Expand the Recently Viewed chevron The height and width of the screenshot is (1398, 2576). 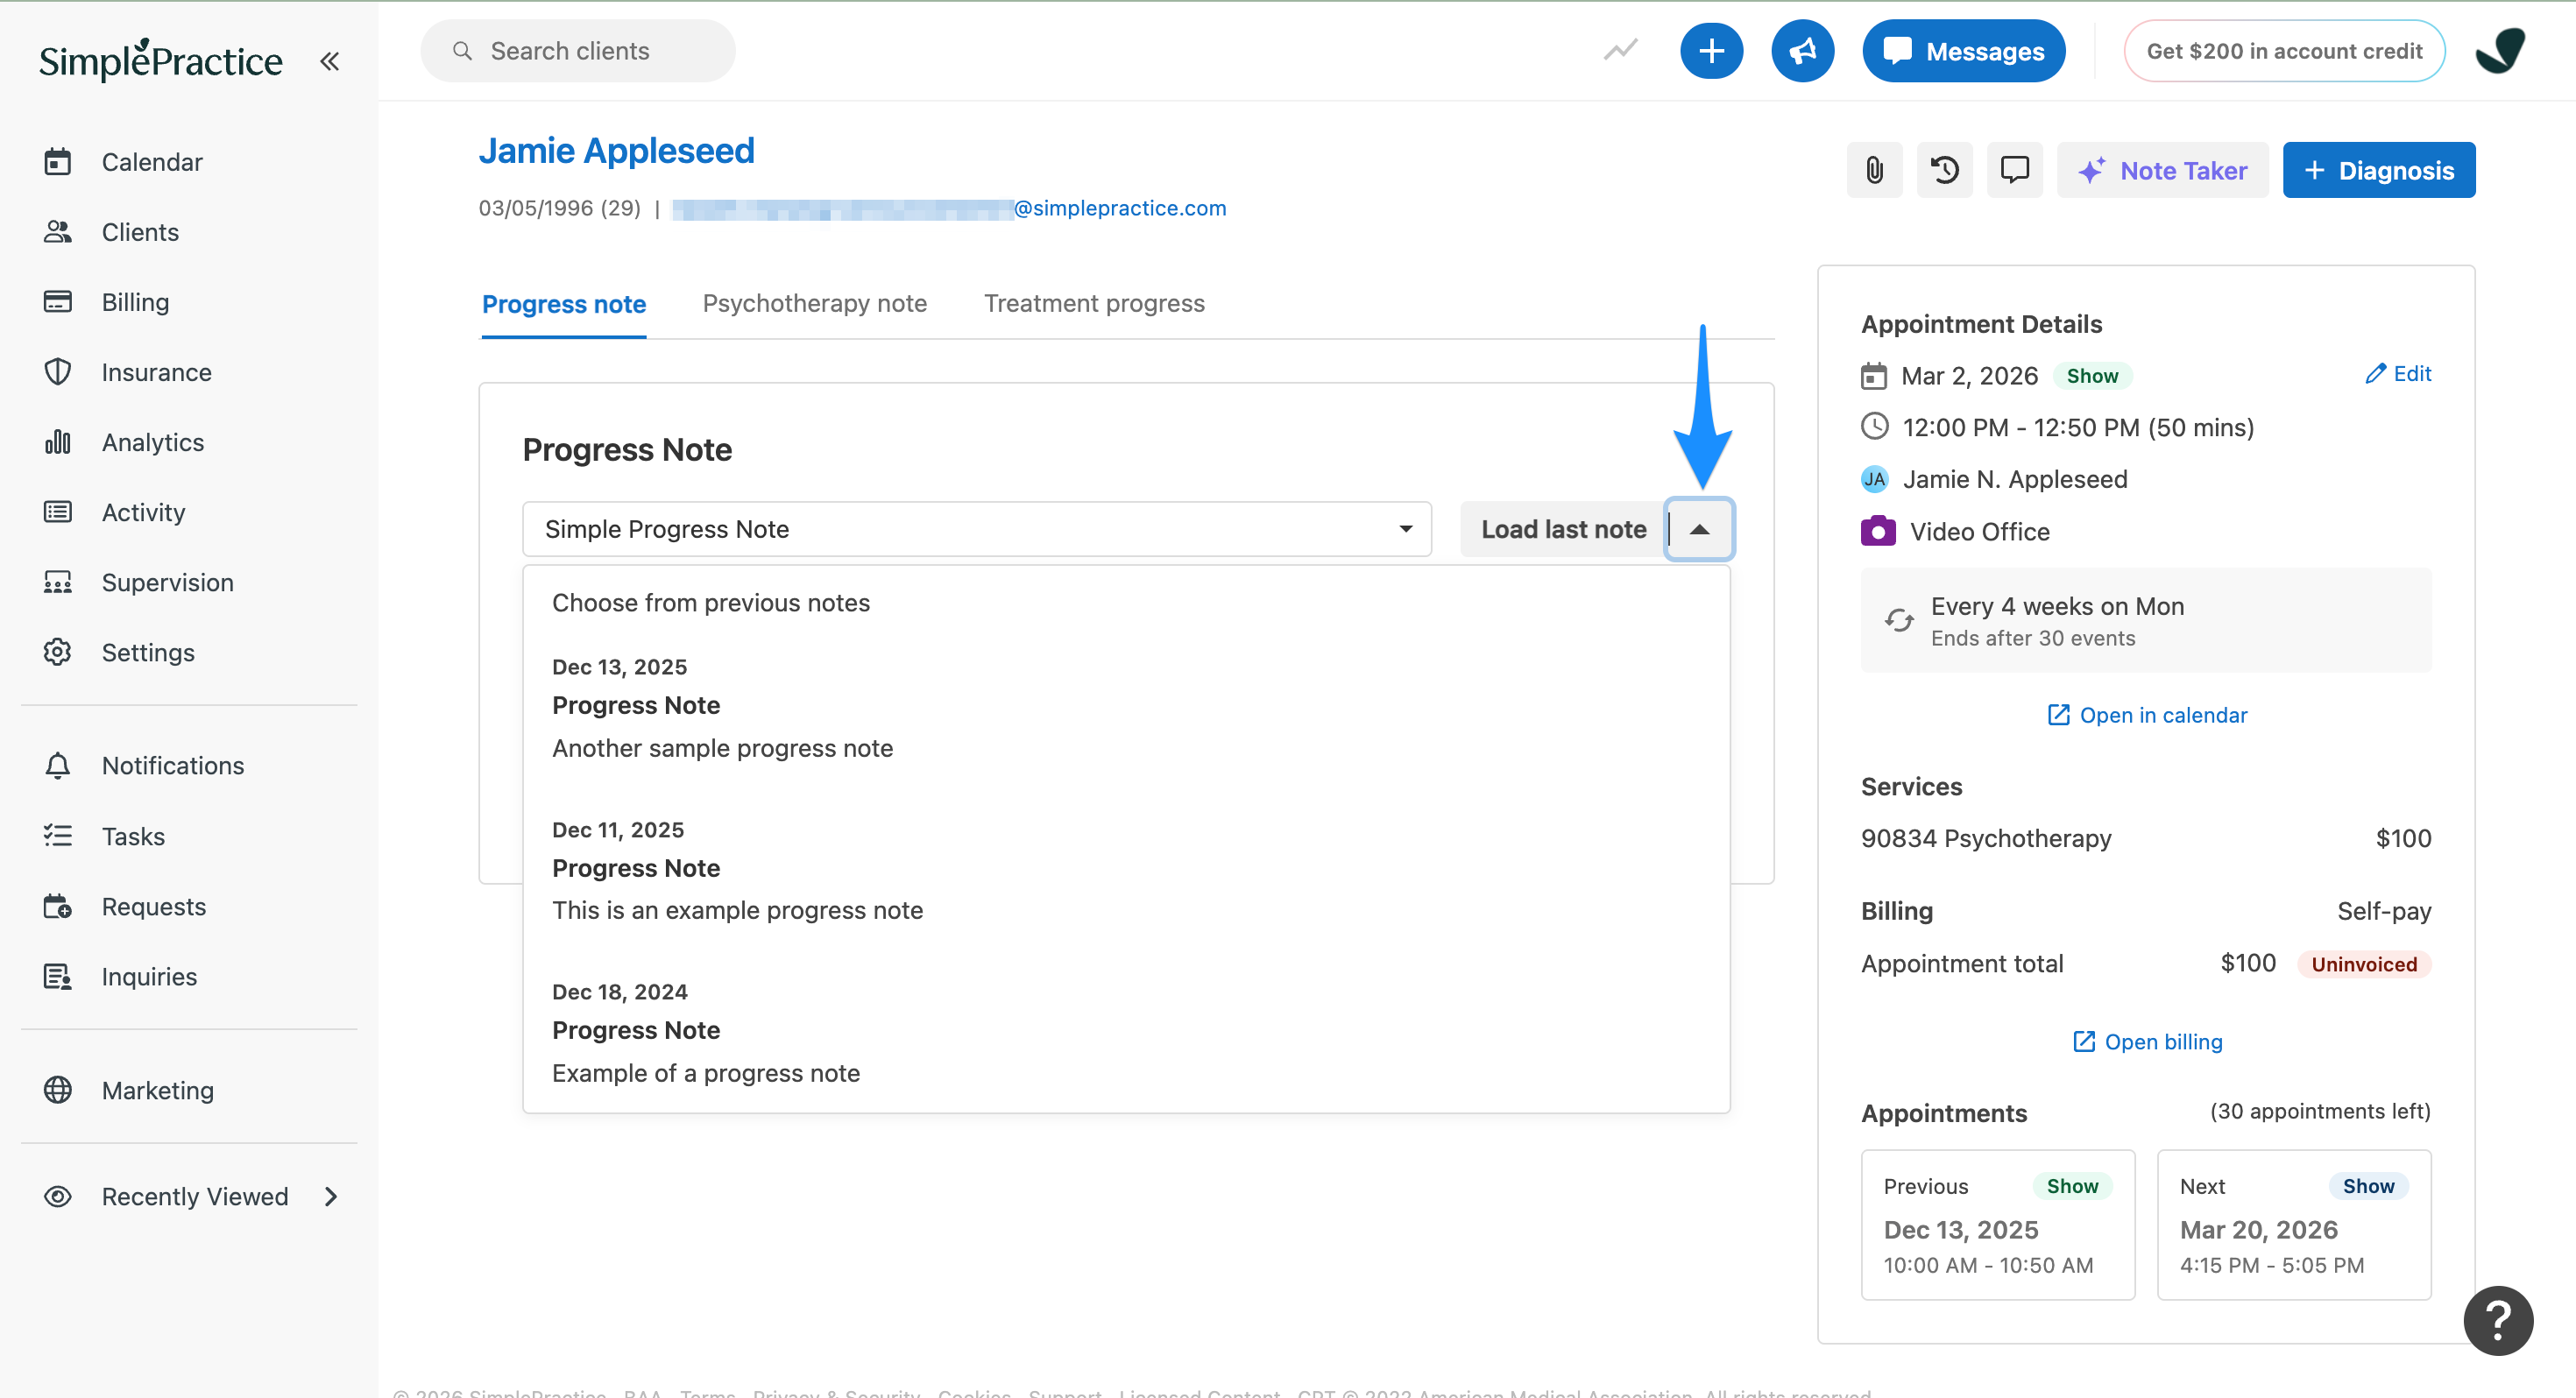point(331,1197)
